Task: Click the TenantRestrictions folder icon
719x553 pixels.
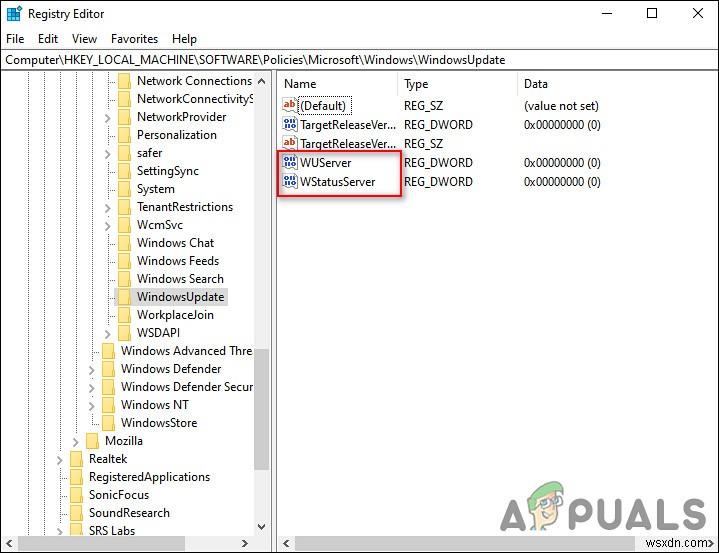Action: [x=124, y=207]
